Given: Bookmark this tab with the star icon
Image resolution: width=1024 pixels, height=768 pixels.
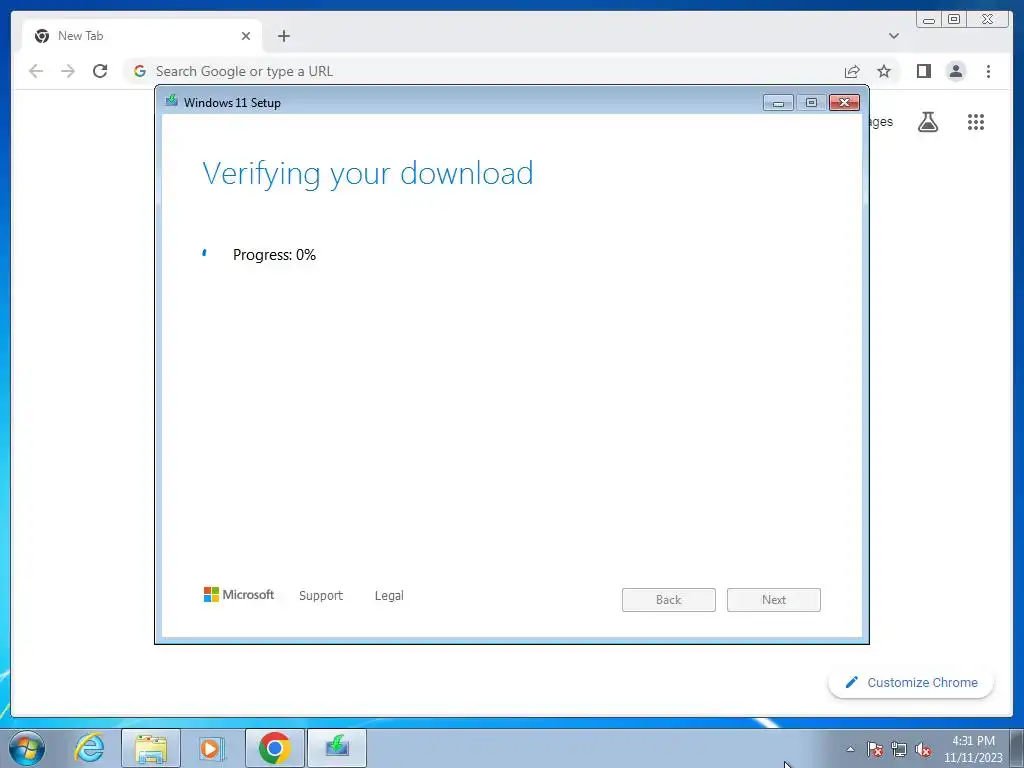Looking at the screenshot, I should click(x=884, y=71).
